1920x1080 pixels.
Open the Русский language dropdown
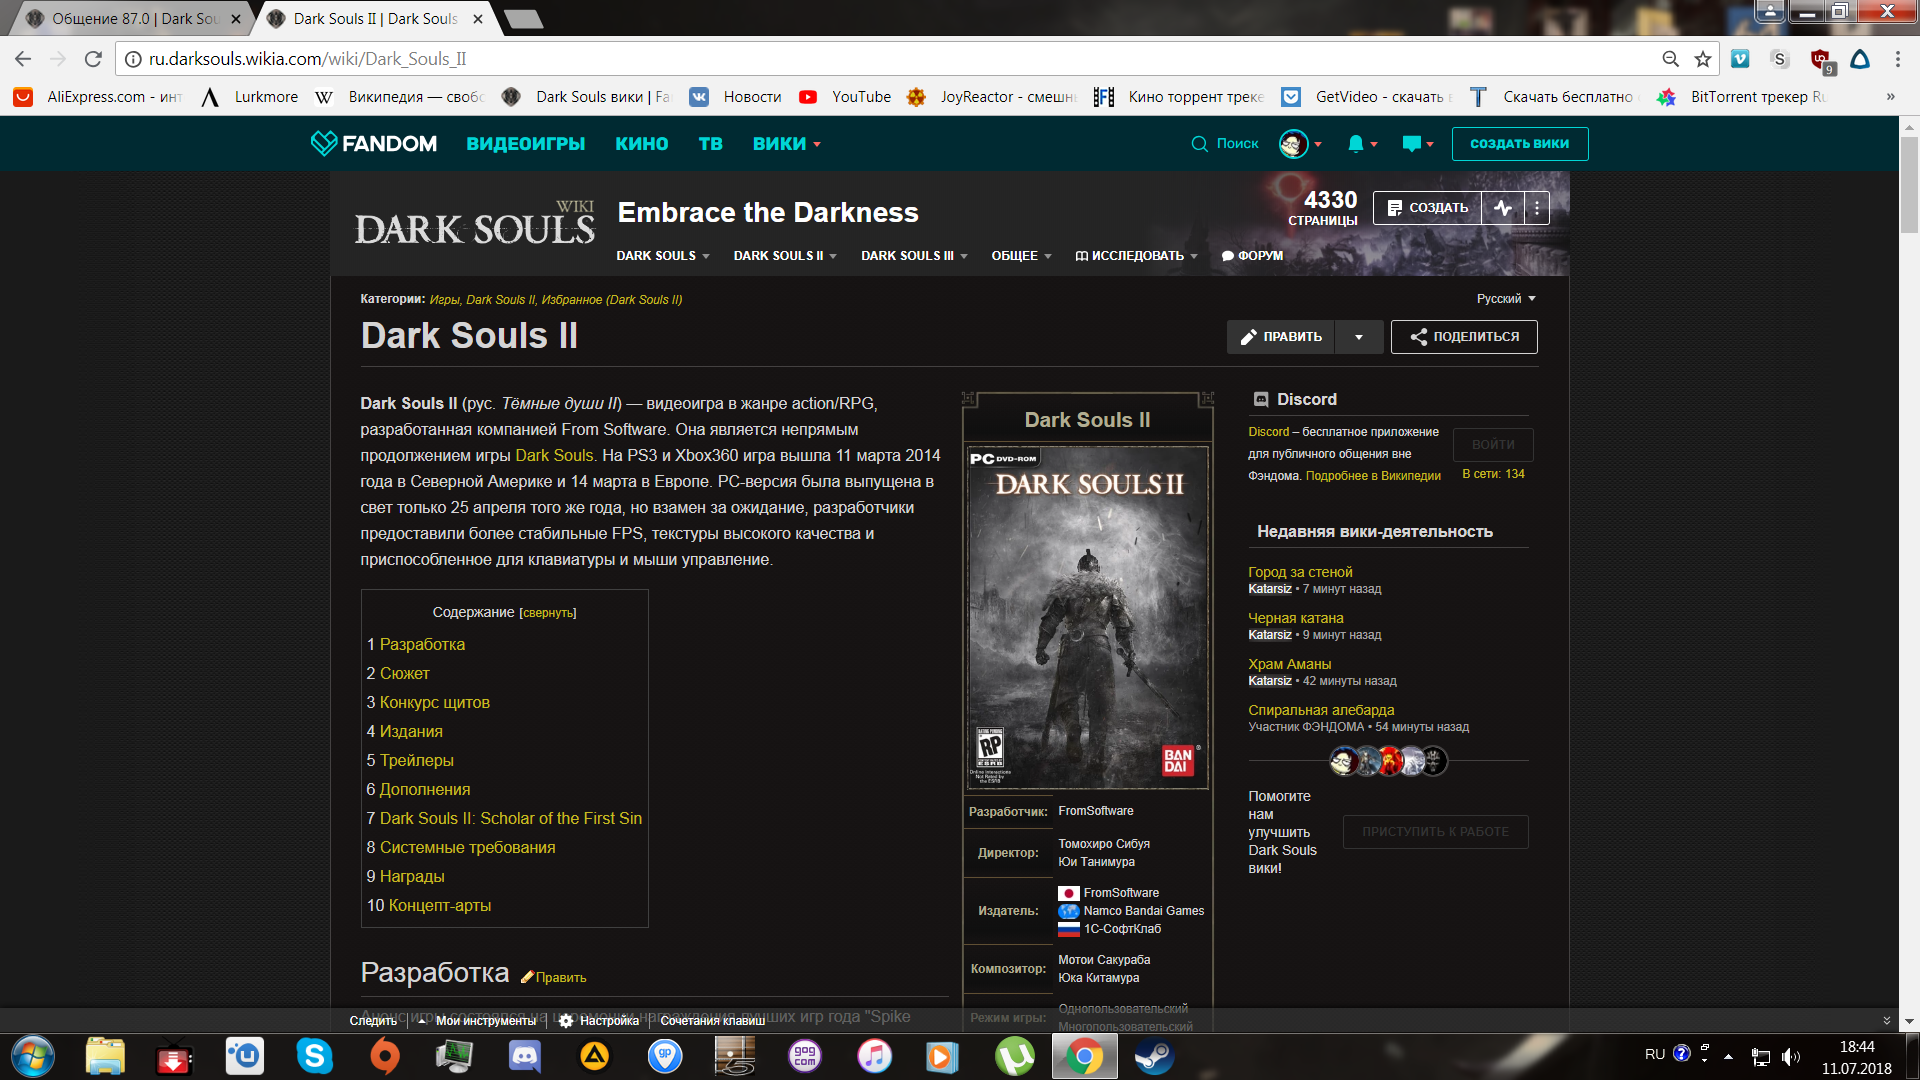pos(1506,299)
